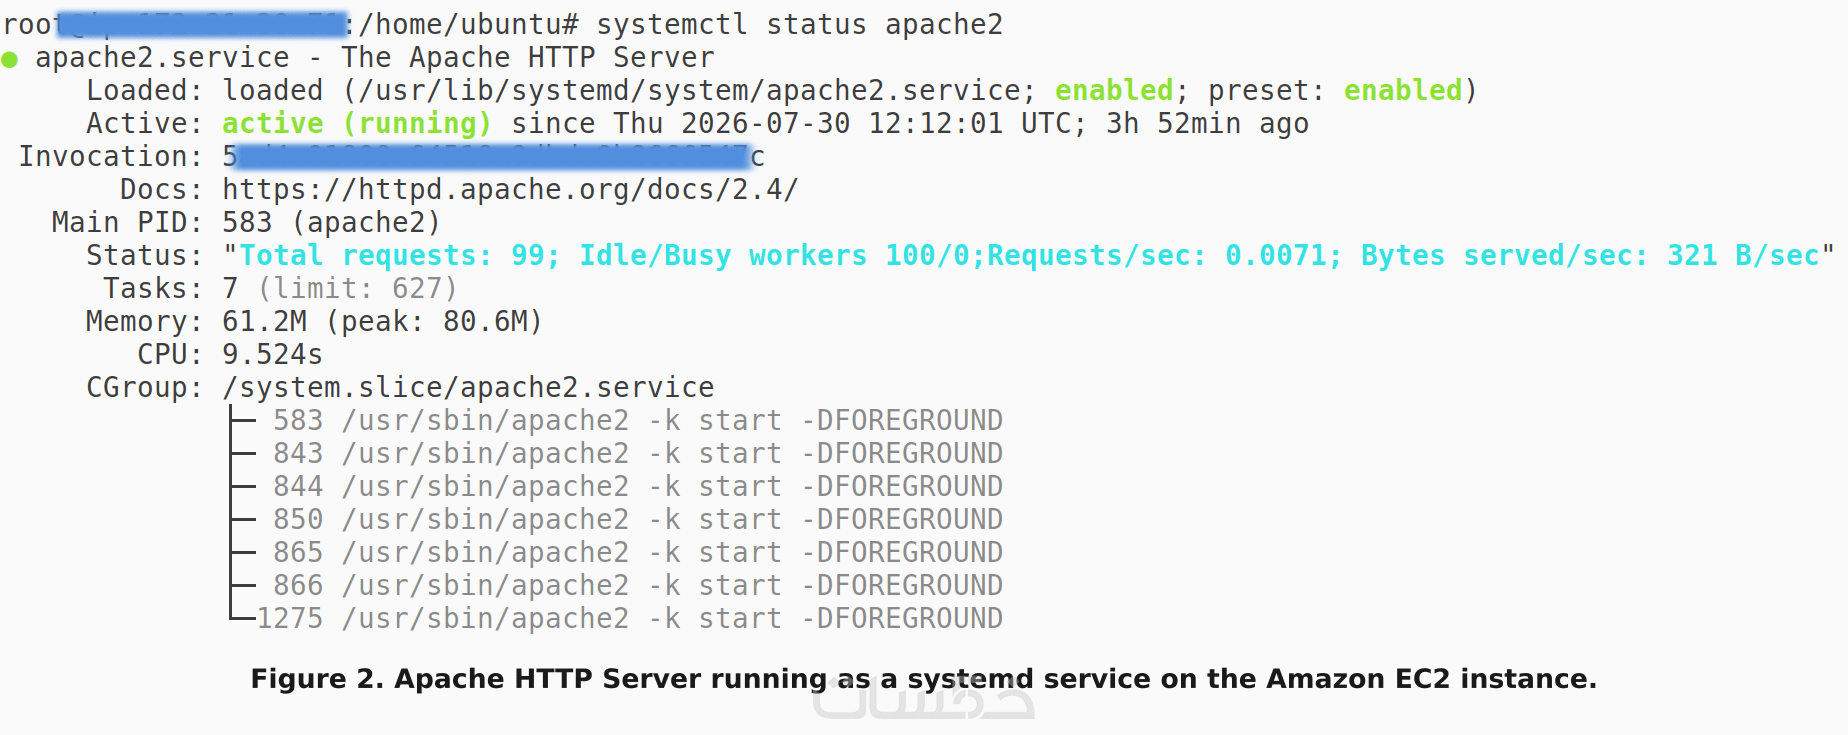Click the 'Invocation:' label
Viewport: 1848px width, 735px height.
click(110, 157)
